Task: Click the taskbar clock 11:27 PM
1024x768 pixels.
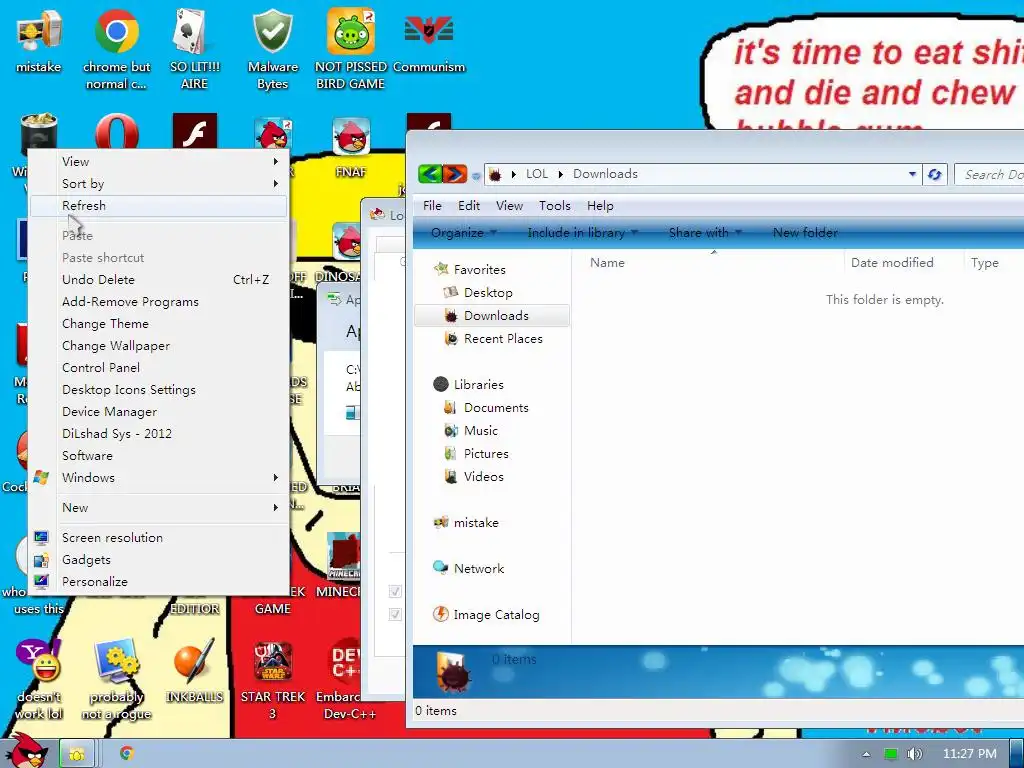Action: (x=969, y=754)
